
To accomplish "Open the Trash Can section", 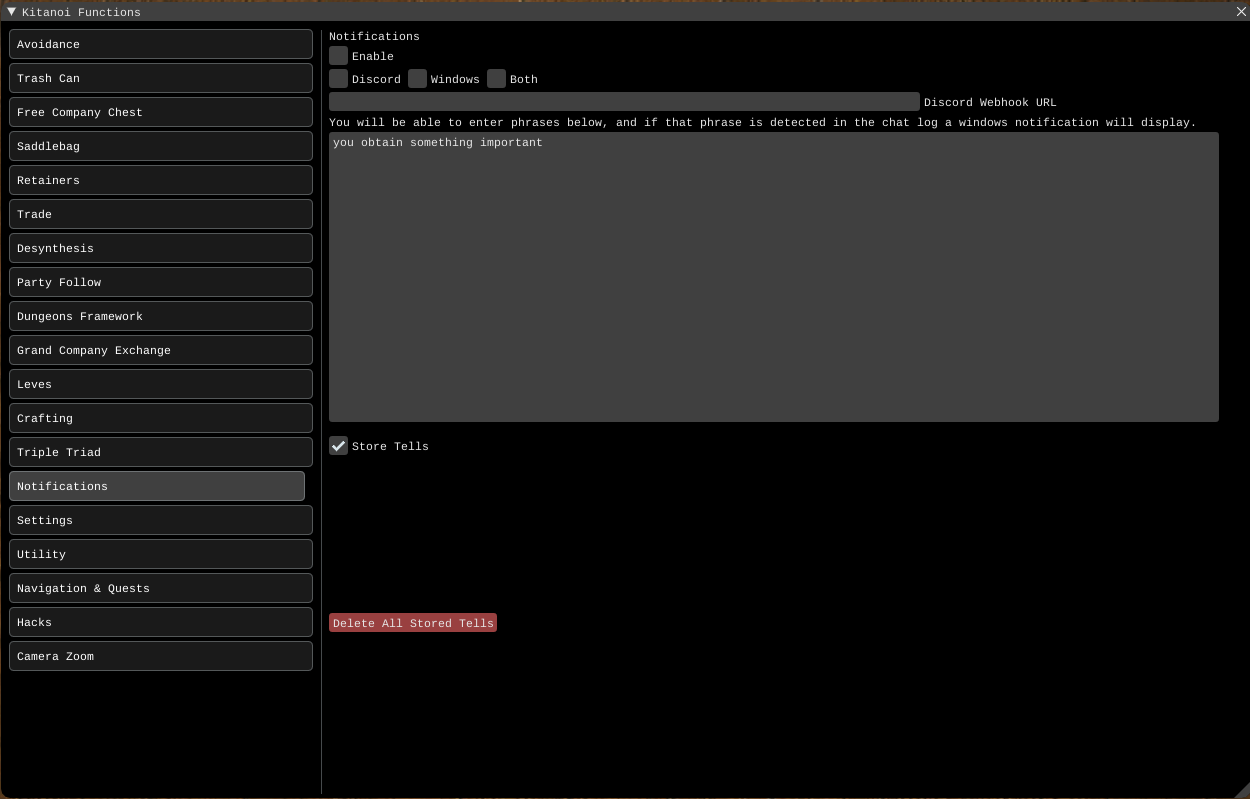I will [161, 78].
